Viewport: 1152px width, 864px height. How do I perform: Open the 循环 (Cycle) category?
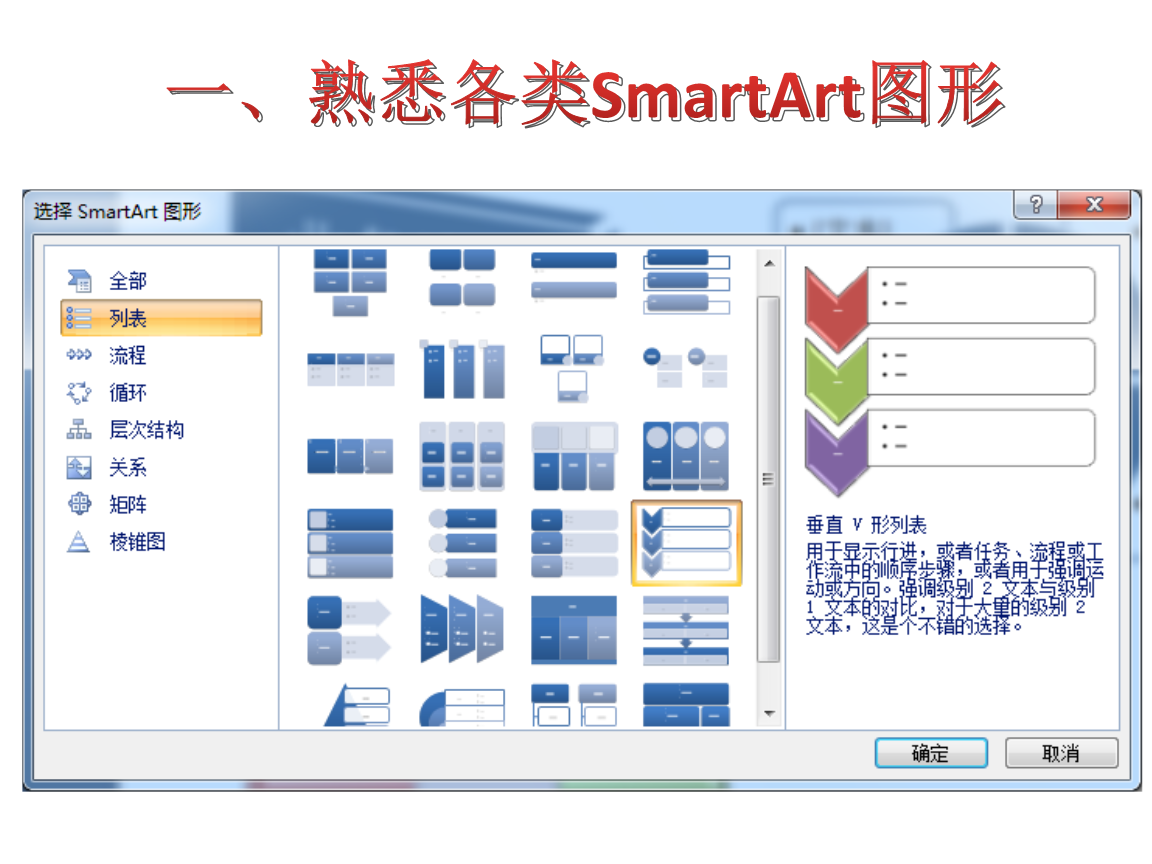point(127,393)
